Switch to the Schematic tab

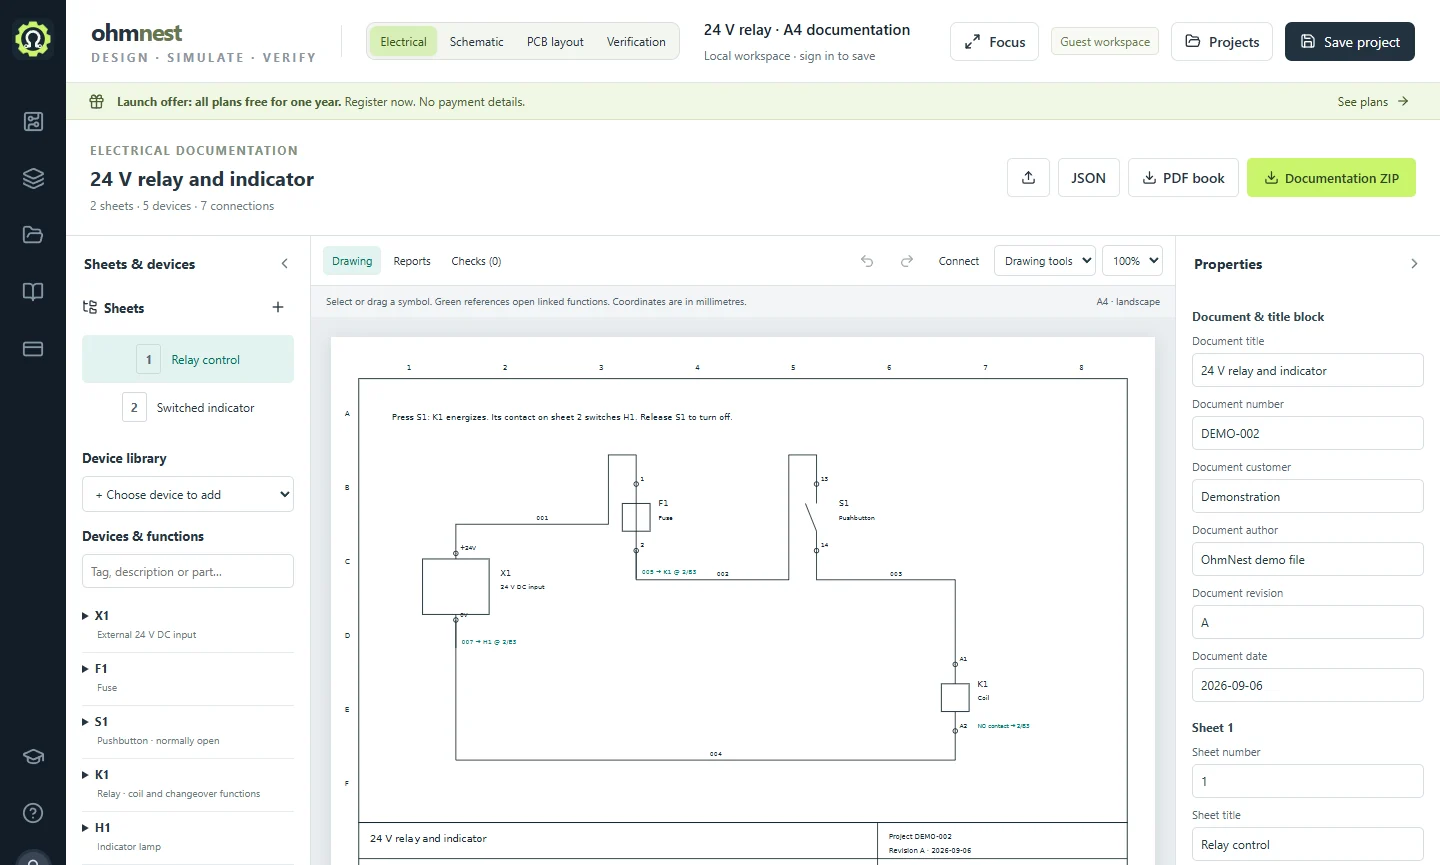[x=476, y=42]
